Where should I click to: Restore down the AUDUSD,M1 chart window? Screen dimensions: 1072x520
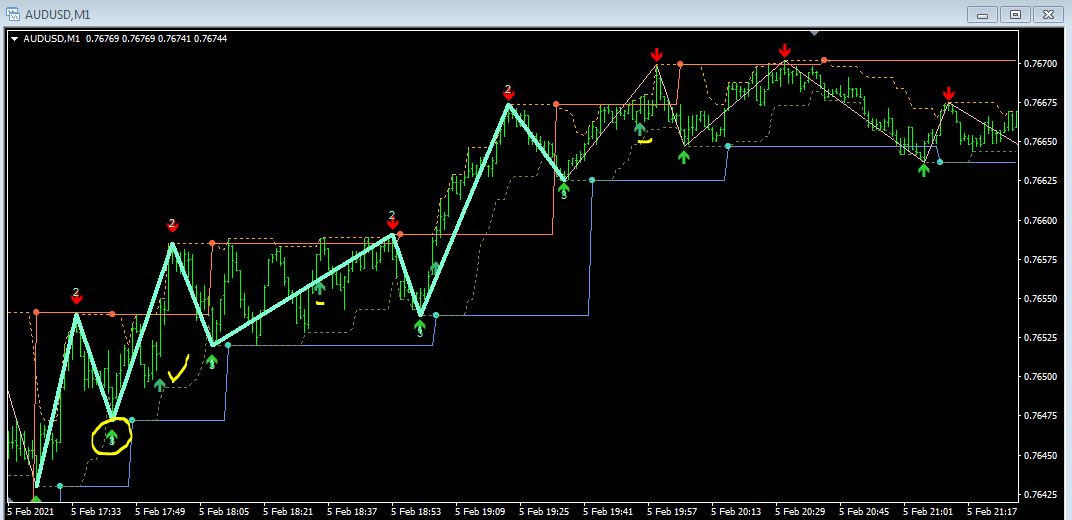click(1016, 14)
